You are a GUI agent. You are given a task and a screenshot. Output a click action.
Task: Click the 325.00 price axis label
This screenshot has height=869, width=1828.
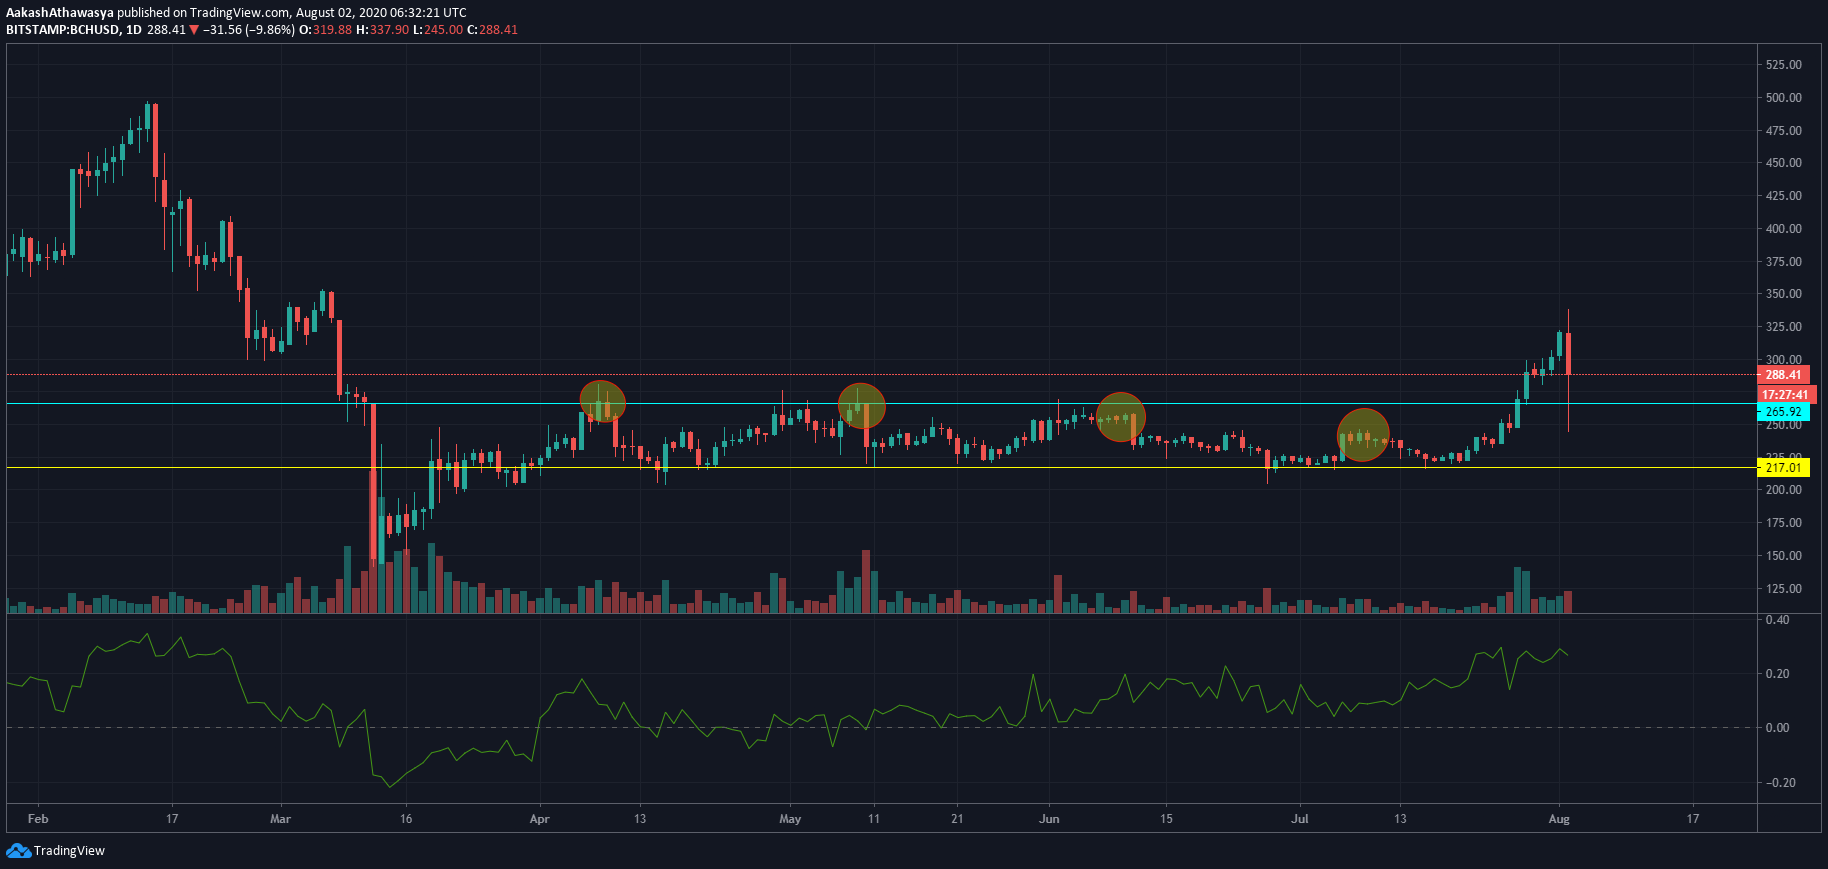click(x=1784, y=327)
